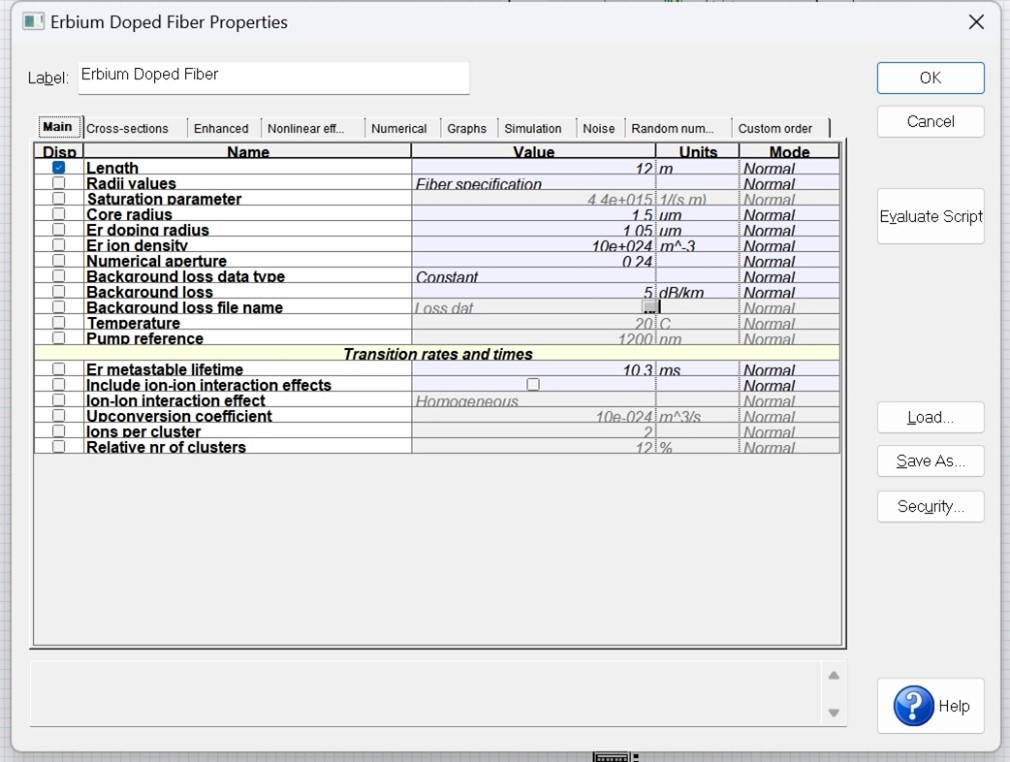
Task: Open the Background loss data type Constant dropdown
Action: click(533, 276)
